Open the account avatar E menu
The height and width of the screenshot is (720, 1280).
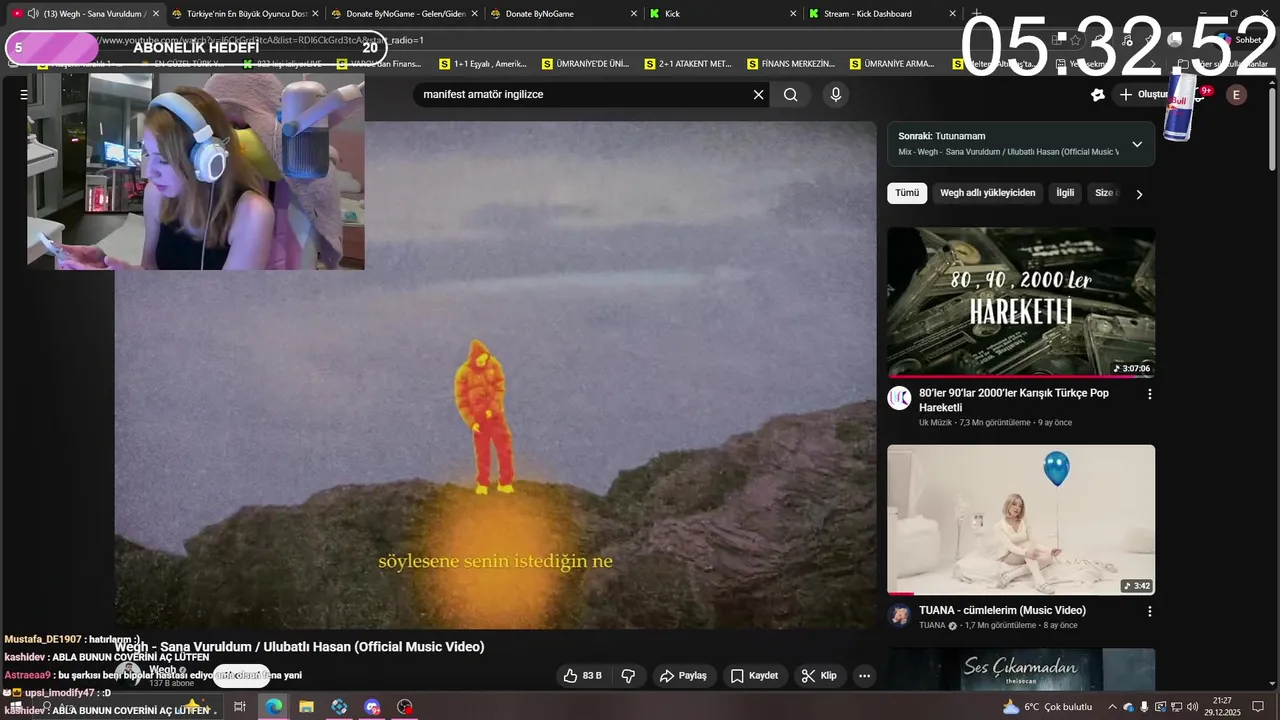click(1237, 95)
